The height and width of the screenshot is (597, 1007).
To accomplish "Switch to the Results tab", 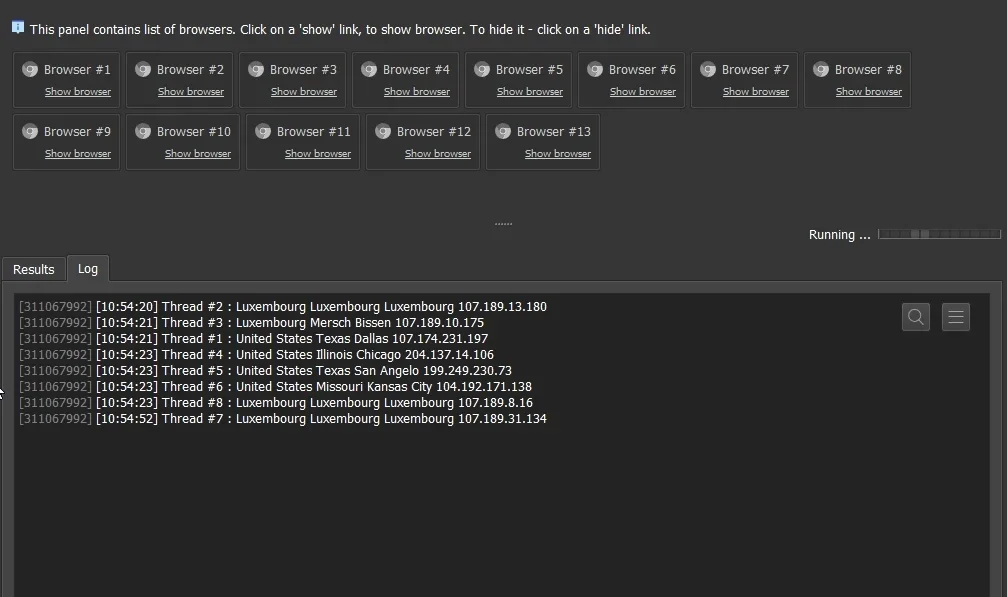I will coord(33,270).
